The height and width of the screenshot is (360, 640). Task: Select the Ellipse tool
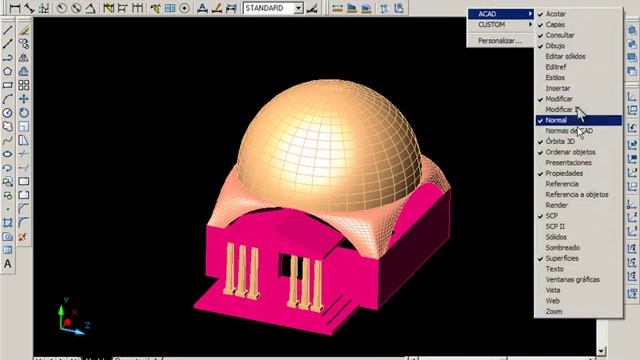click(7, 154)
